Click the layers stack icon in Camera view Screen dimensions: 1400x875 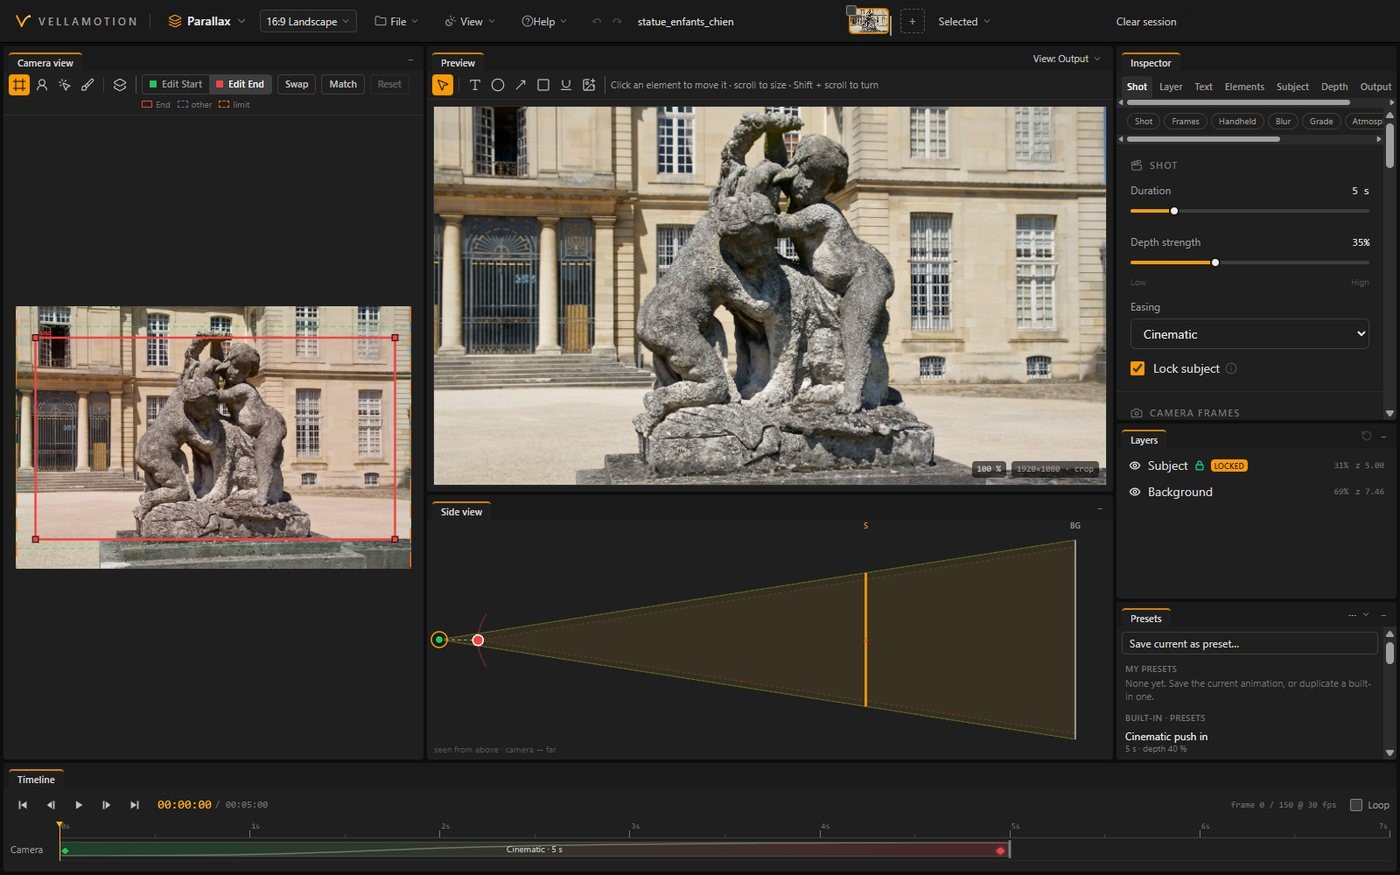tap(120, 85)
